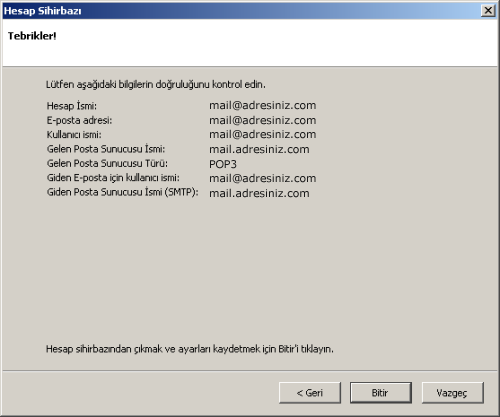Click the Hesap İsmi value mail@adresiniz.com
This screenshot has height=417, width=500.
[x=262, y=105]
